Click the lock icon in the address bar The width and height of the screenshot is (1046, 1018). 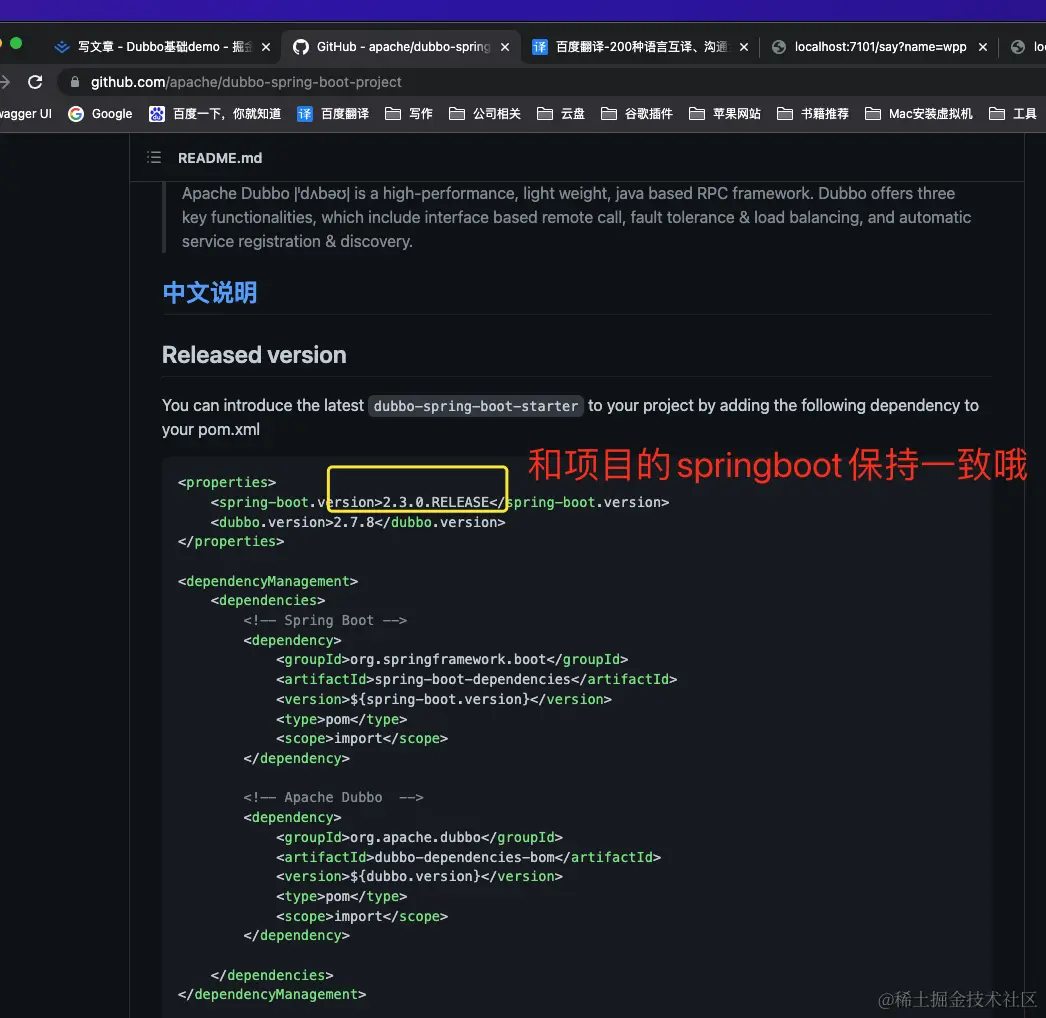75,82
